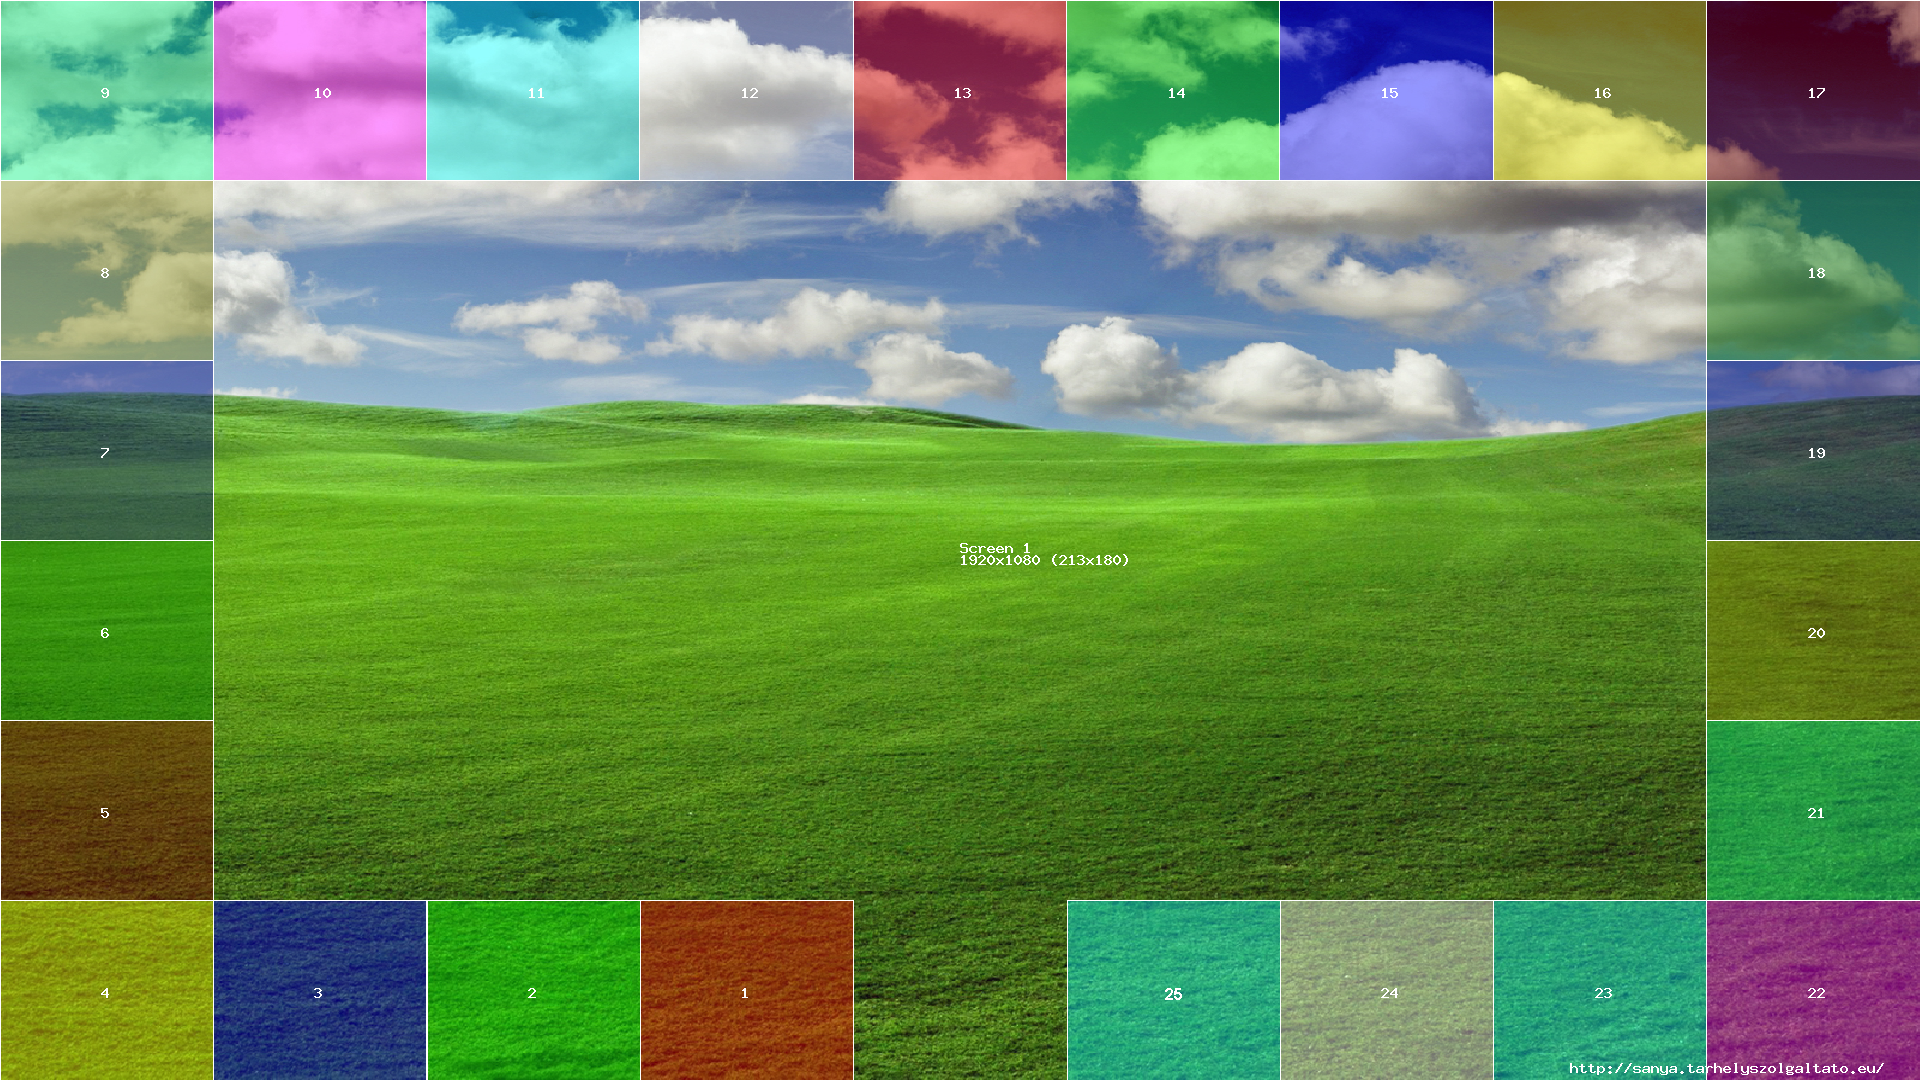Select the olive yellow zone 4
Viewport: 1920px width, 1080px height.
106,991
